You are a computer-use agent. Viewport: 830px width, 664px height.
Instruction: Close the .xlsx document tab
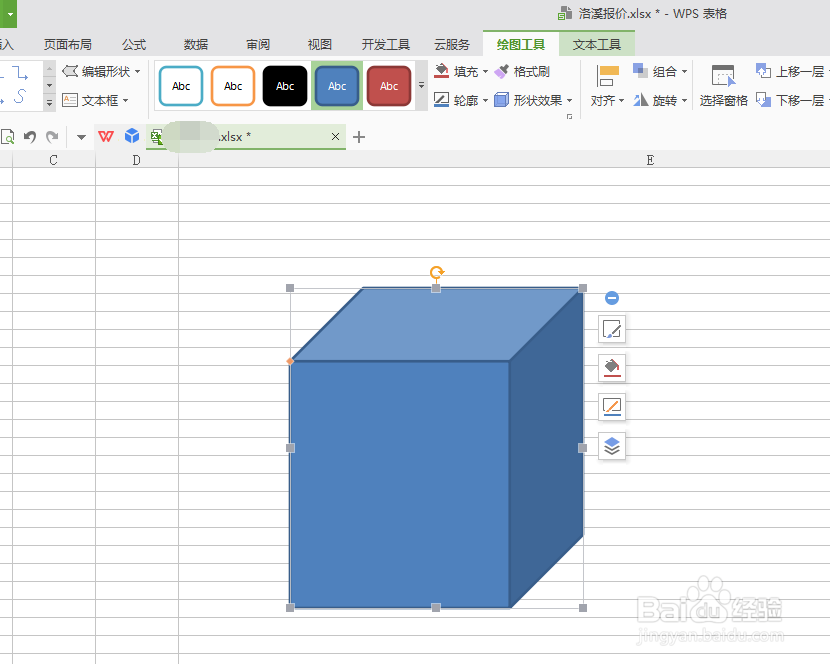335,137
